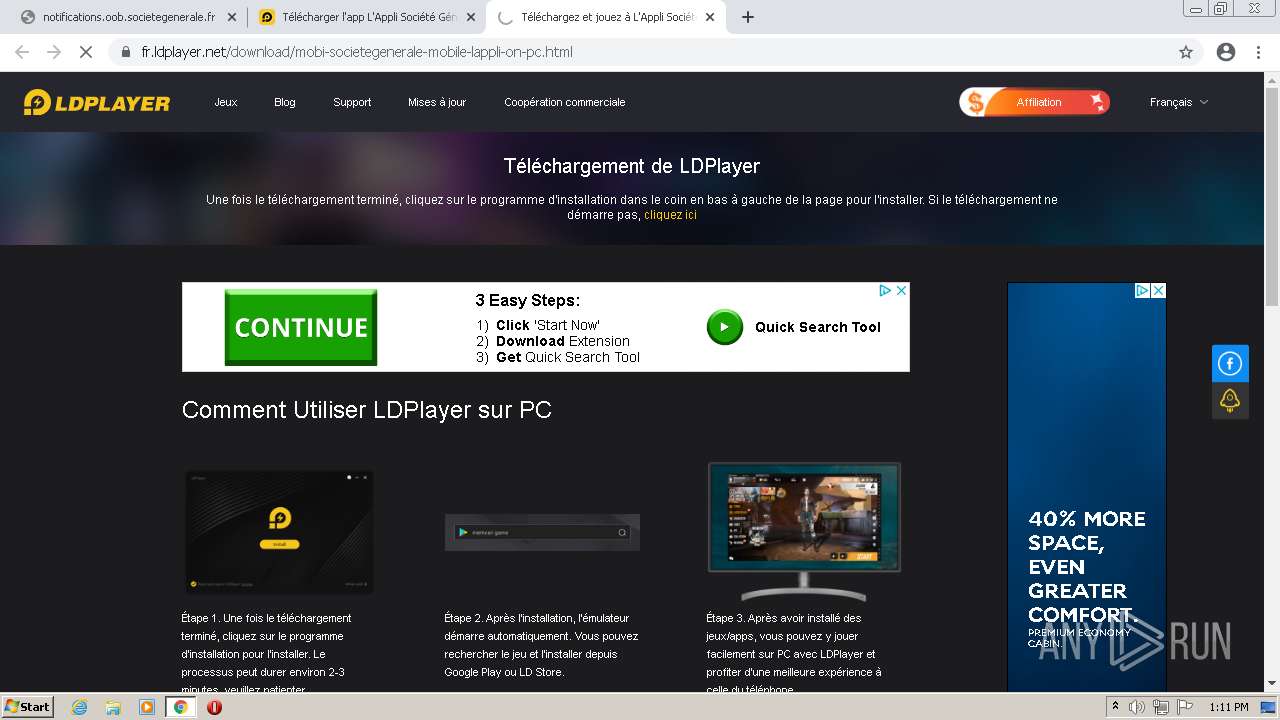Open Chrome profile account icon
Image resolution: width=1280 pixels, height=720 pixels.
tap(1226, 52)
